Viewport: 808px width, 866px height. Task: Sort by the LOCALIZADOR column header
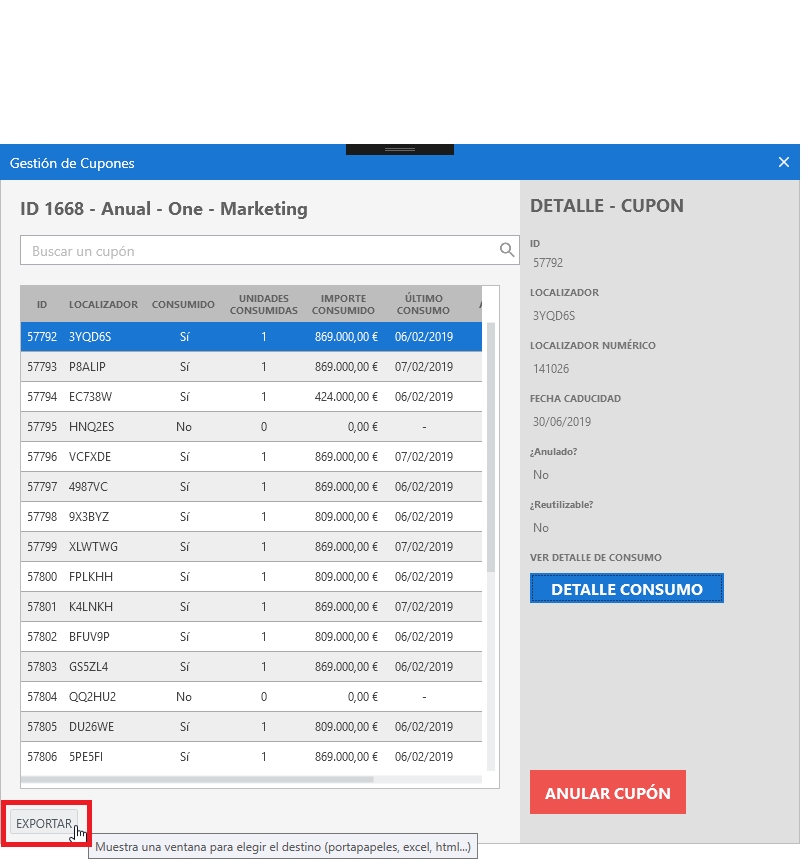tap(103, 304)
